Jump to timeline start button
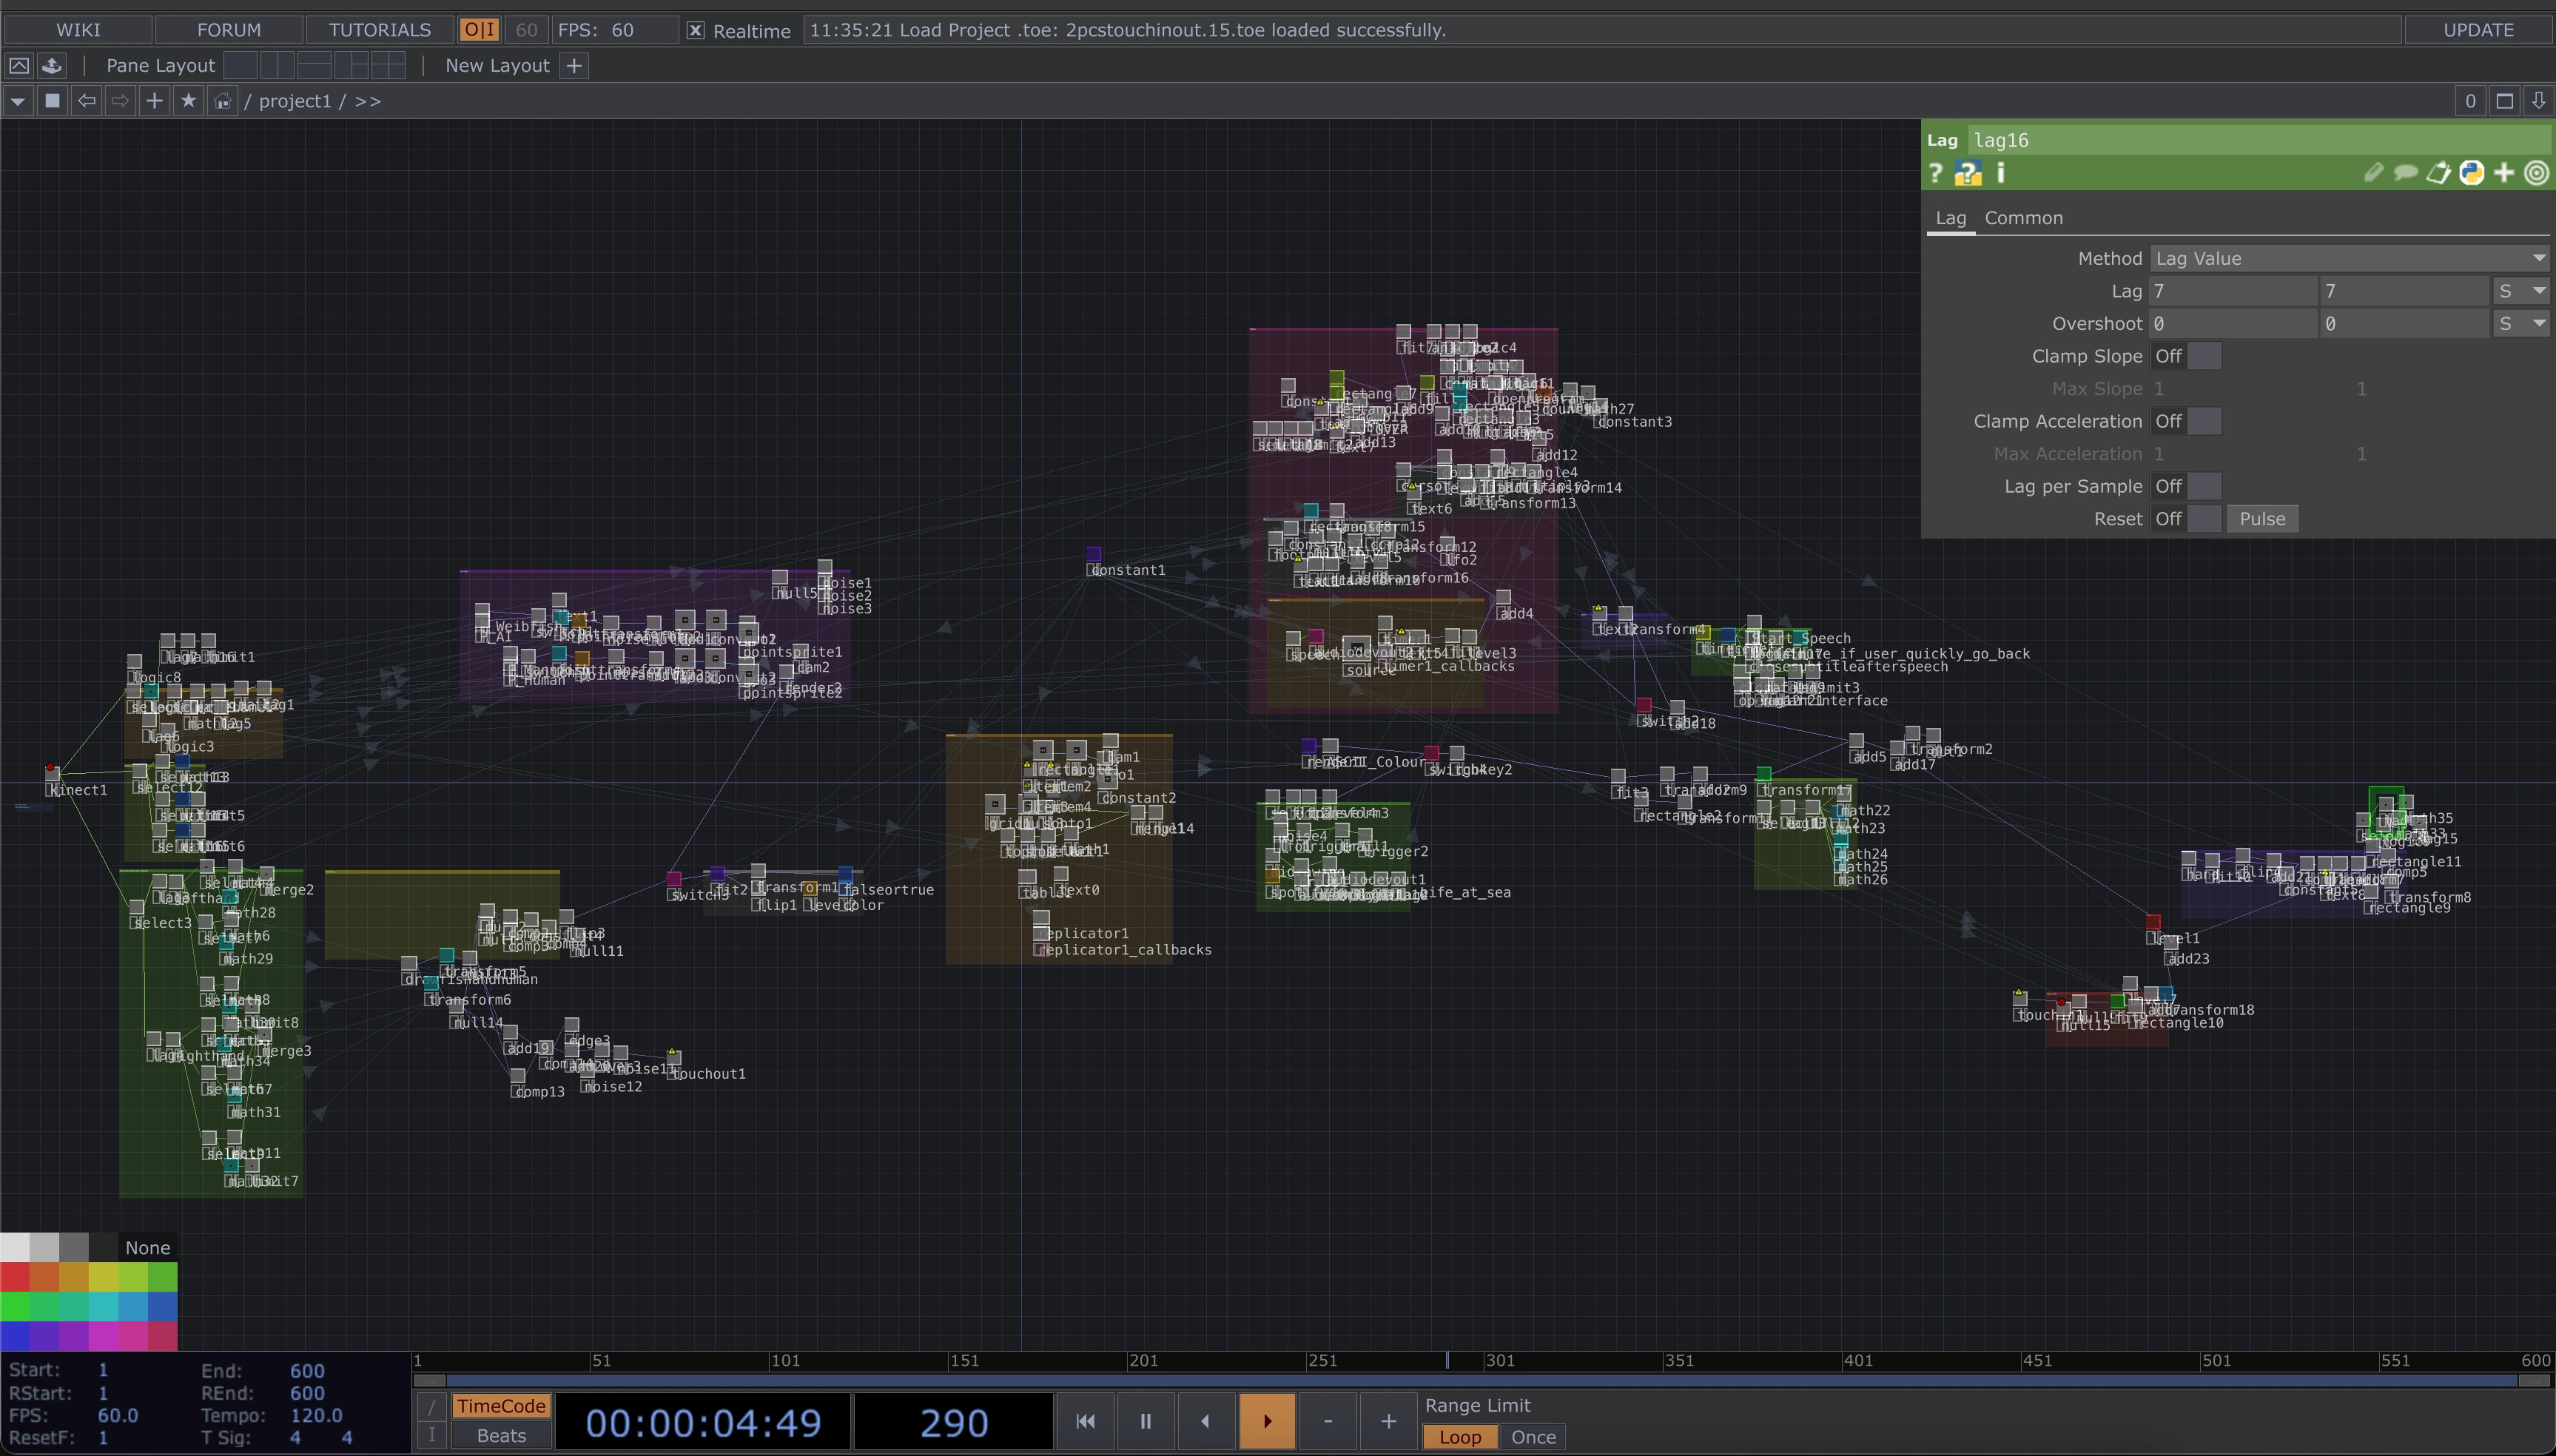This screenshot has width=2556, height=1456. tap(1085, 1421)
